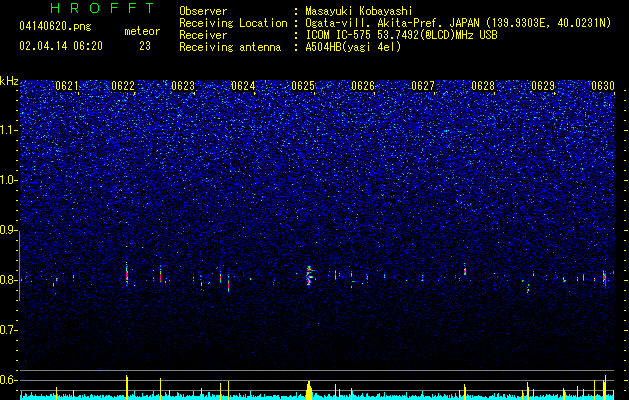This screenshot has width=629, height=400.
Task: Click the 0.8 kHz frequency axis label
Action: tap(8, 280)
